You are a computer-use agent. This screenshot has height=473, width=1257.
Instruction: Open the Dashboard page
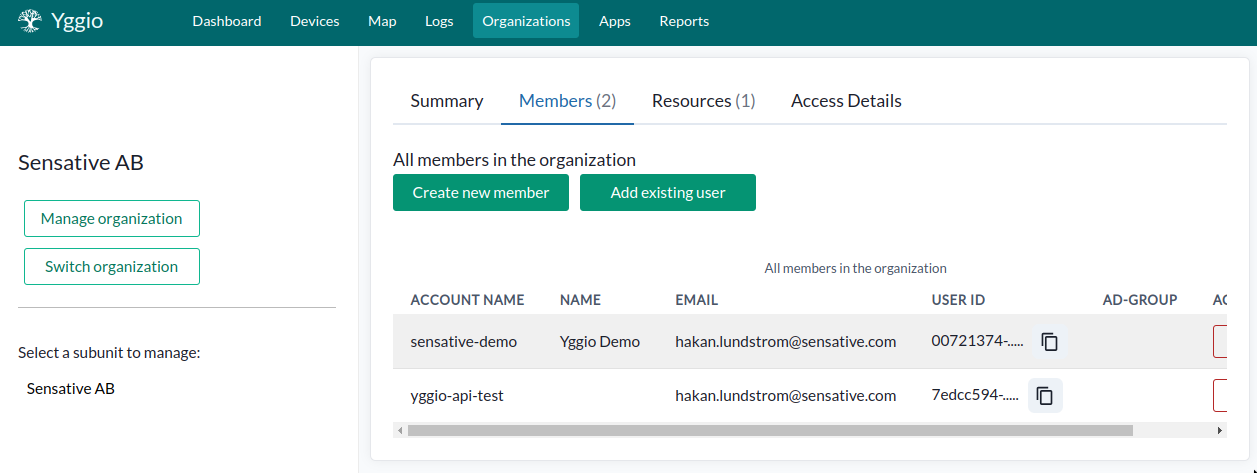[x=227, y=21]
